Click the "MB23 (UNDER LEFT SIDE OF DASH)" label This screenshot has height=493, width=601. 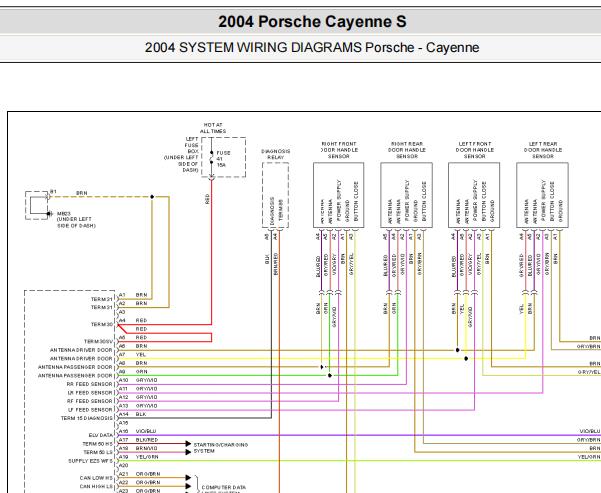click(x=76, y=220)
